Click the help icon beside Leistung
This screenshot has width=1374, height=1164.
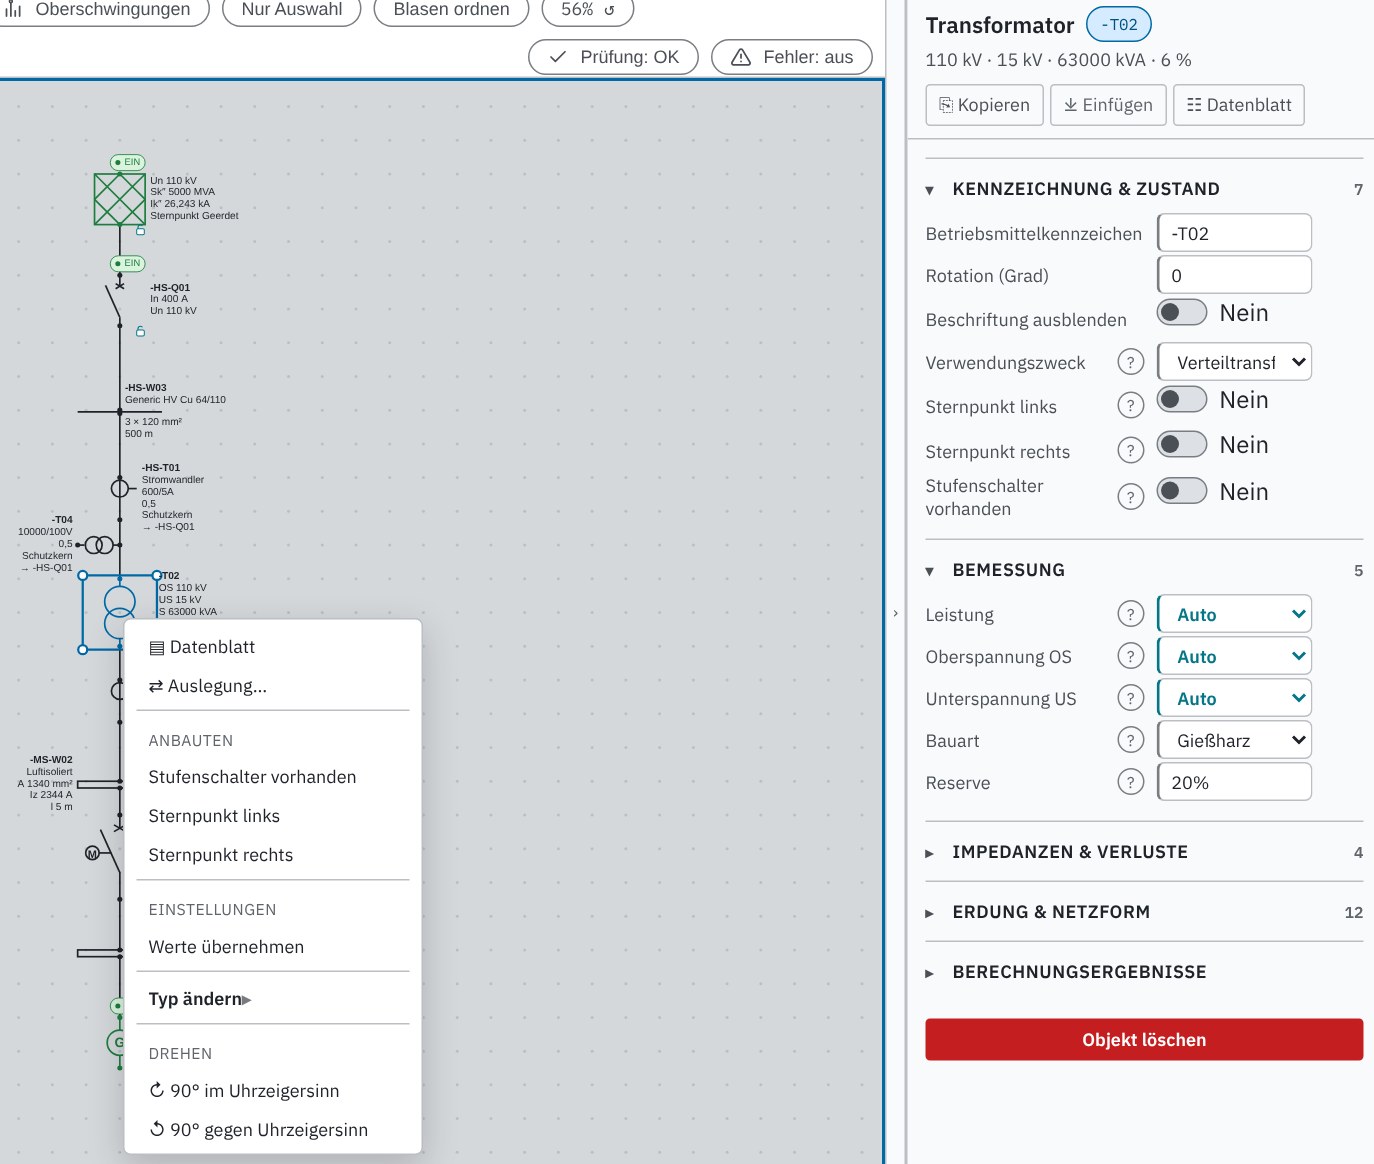pyautogui.click(x=1130, y=614)
